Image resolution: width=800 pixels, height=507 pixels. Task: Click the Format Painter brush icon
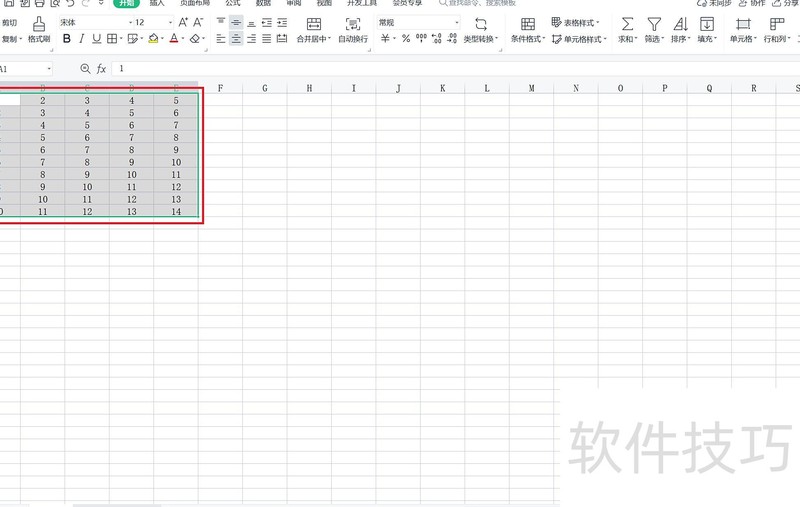point(39,24)
